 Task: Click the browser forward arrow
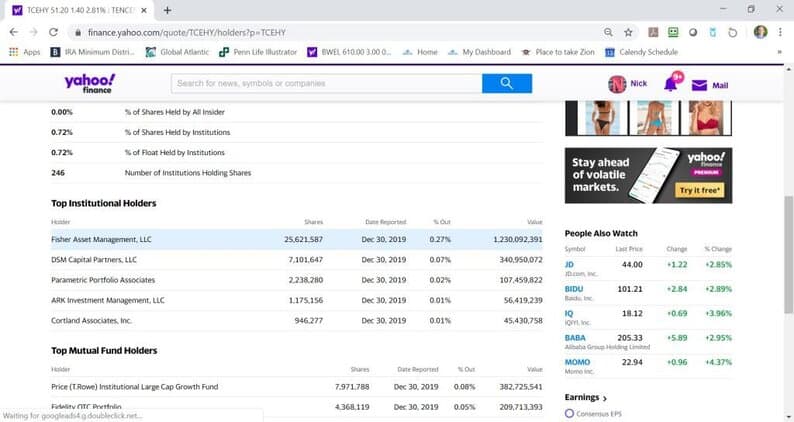click(x=33, y=32)
